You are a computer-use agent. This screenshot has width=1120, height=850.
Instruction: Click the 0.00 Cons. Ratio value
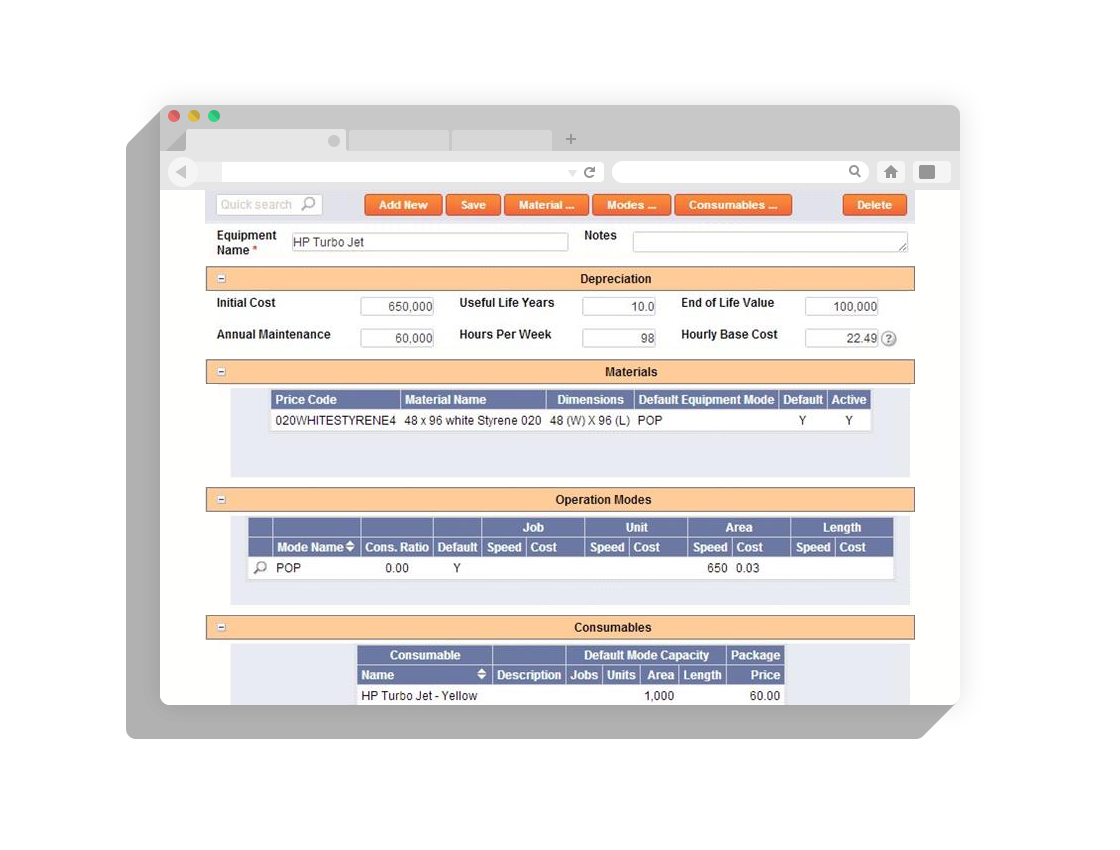pos(397,568)
